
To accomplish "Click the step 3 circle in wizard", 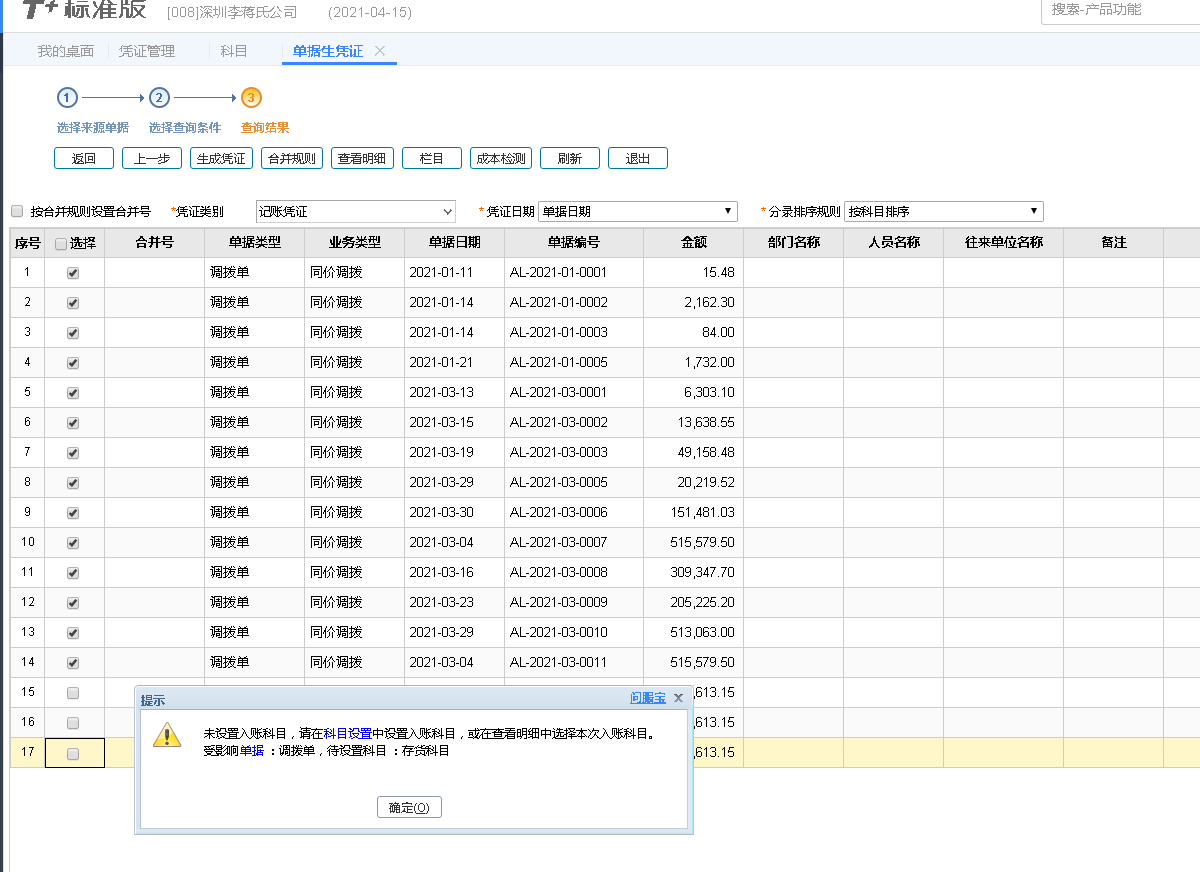I will (251, 98).
